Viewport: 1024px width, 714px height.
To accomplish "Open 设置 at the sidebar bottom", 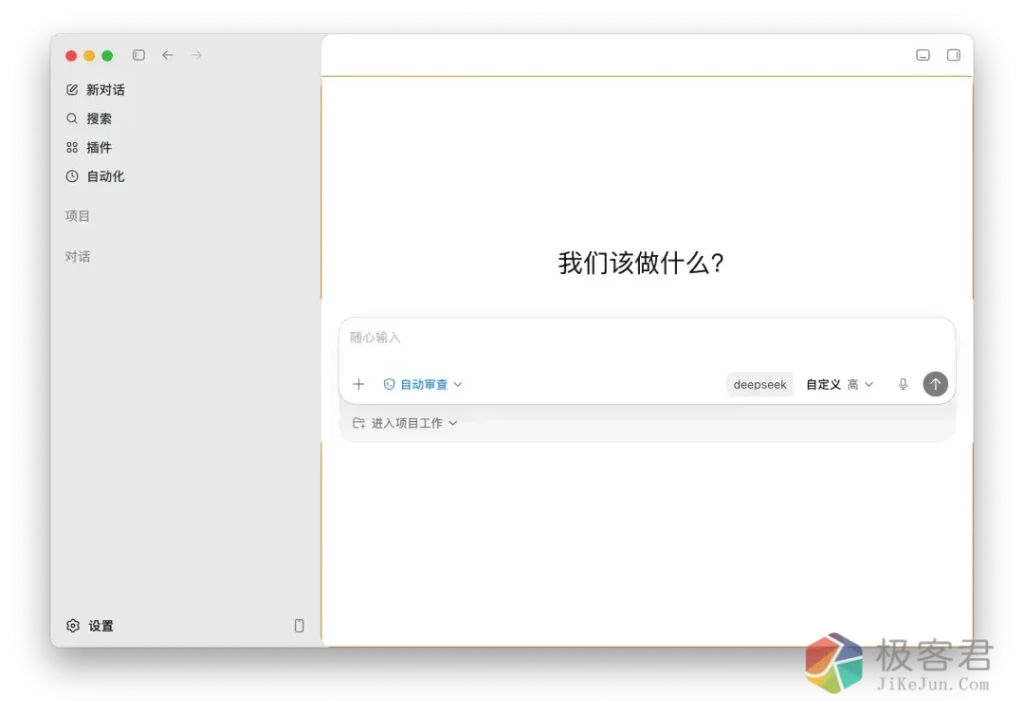I will pyautogui.click(x=90, y=626).
